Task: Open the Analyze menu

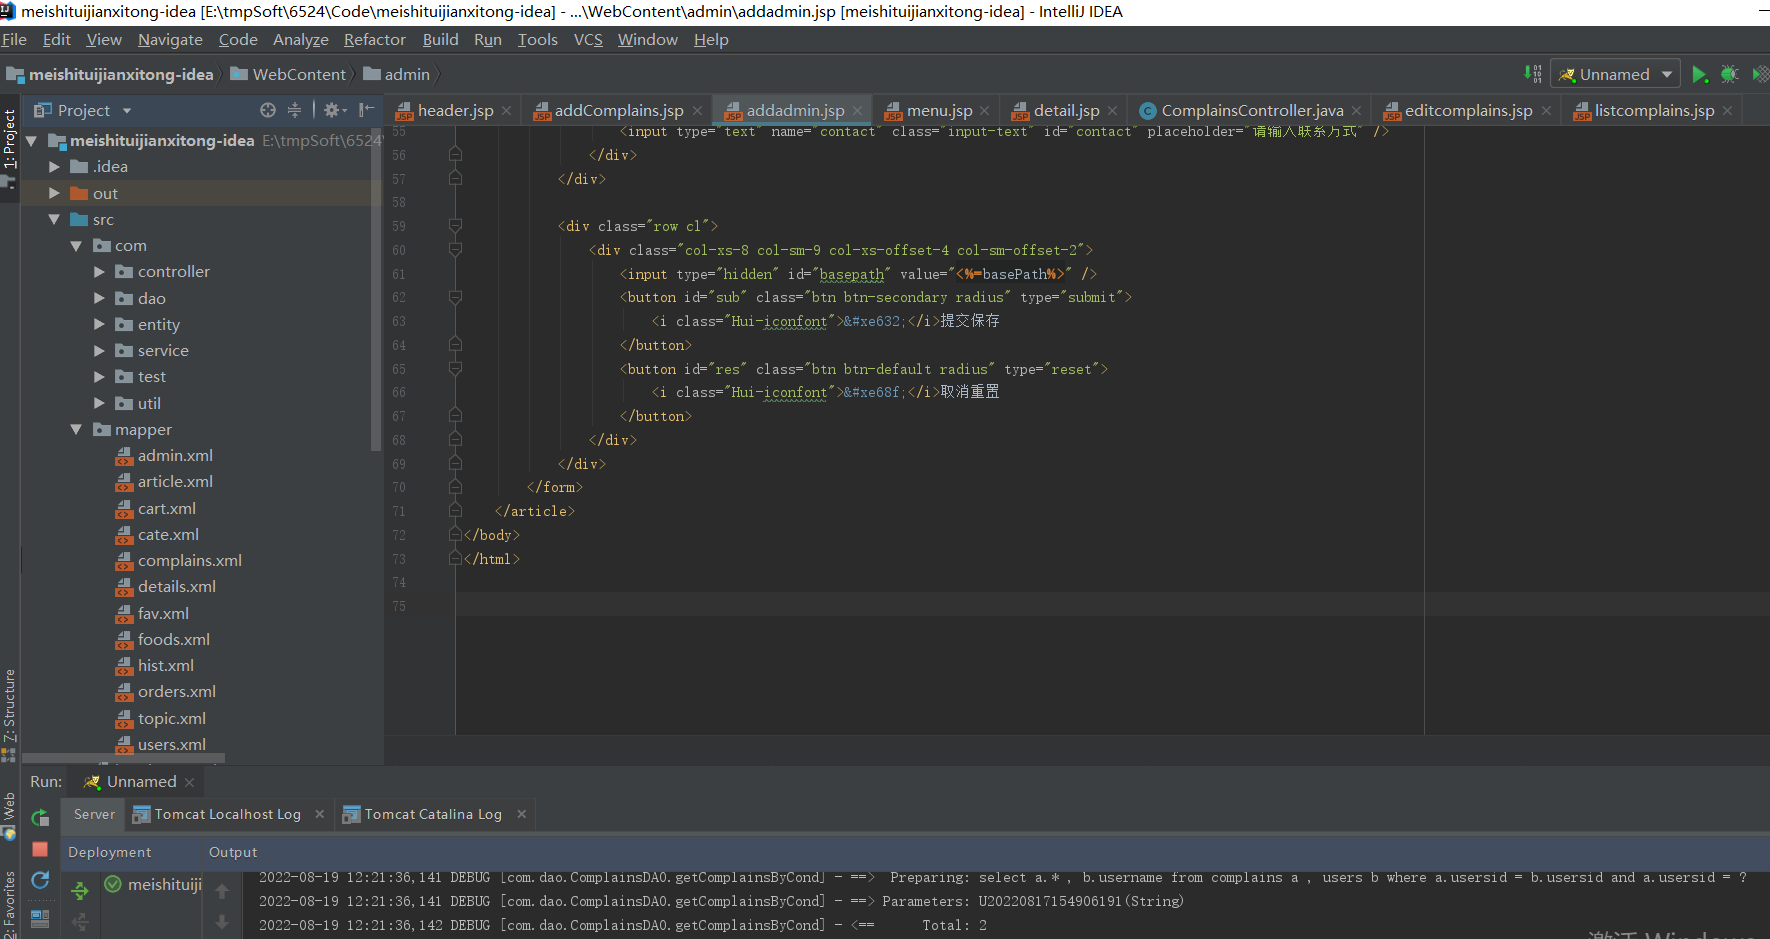Action: click(x=300, y=40)
